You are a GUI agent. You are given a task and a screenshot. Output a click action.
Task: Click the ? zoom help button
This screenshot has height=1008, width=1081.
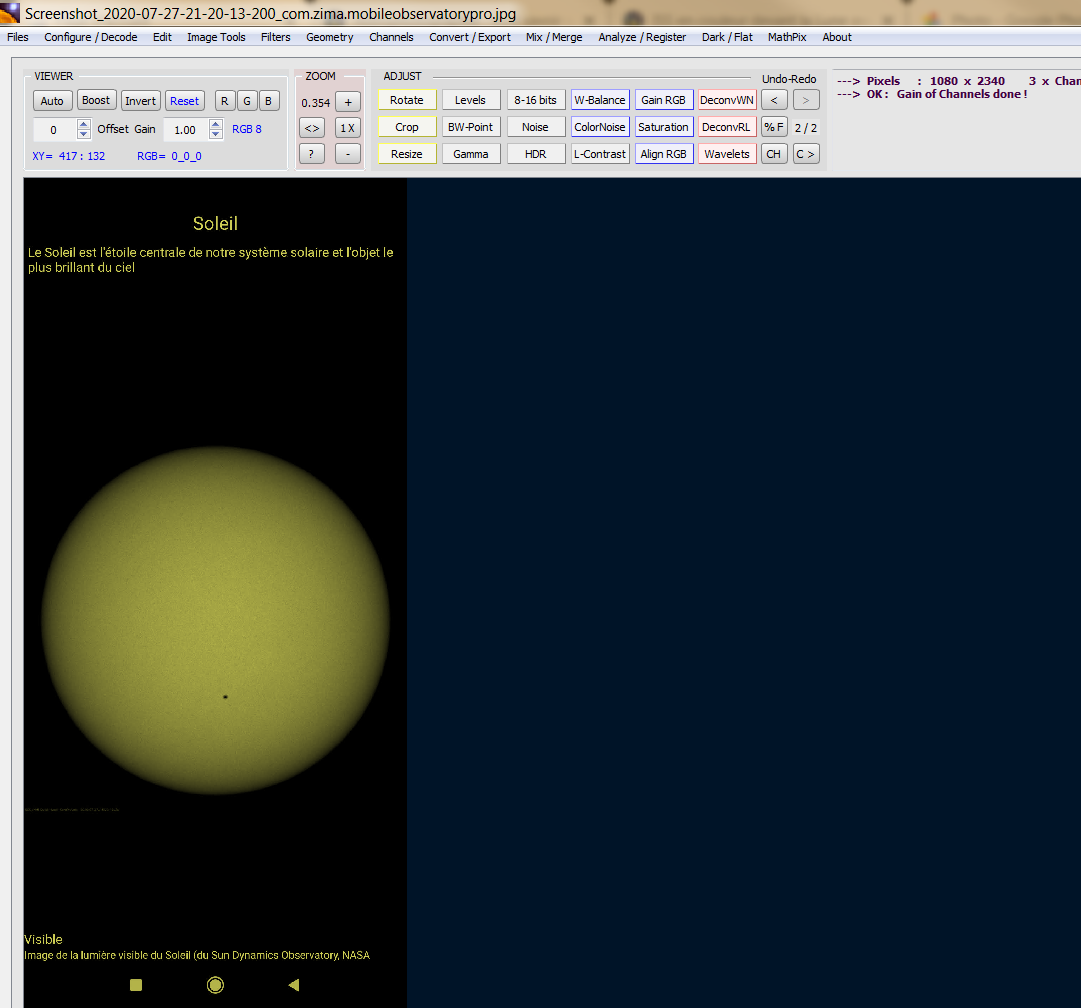click(312, 154)
